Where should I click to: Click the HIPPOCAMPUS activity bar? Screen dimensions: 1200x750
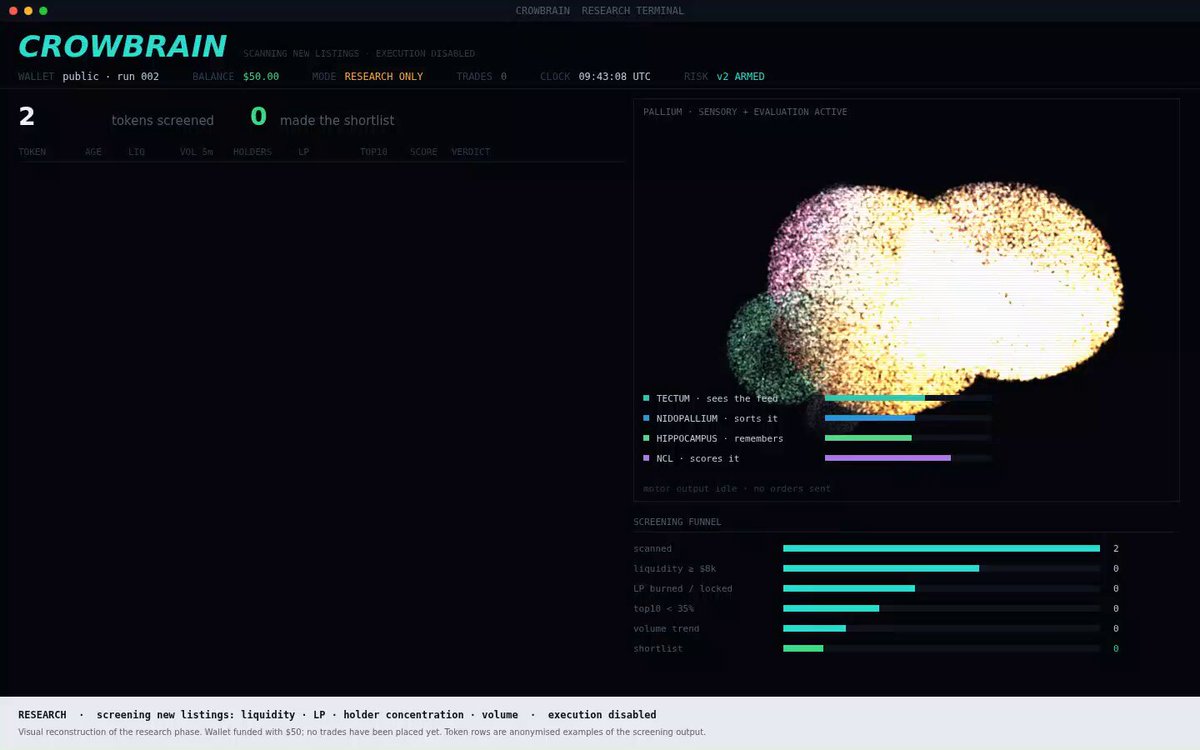[x=908, y=438]
